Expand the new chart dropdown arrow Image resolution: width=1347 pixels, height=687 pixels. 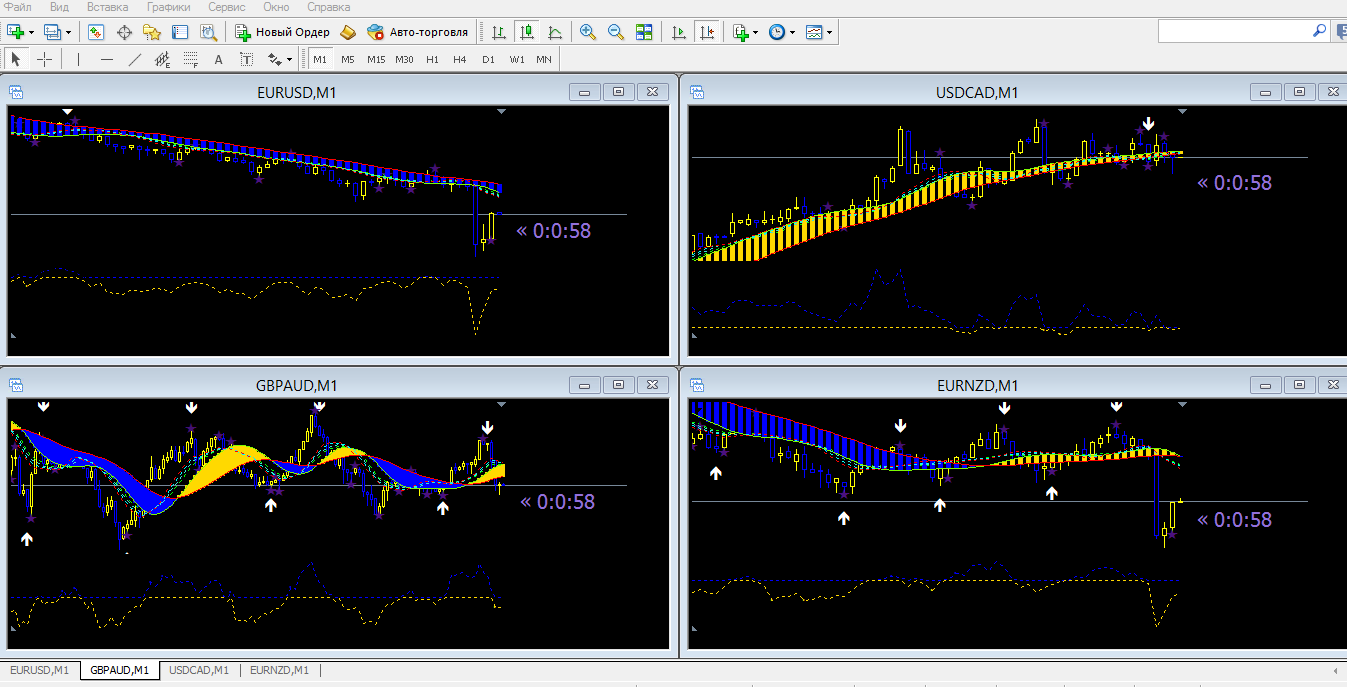[32, 32]
